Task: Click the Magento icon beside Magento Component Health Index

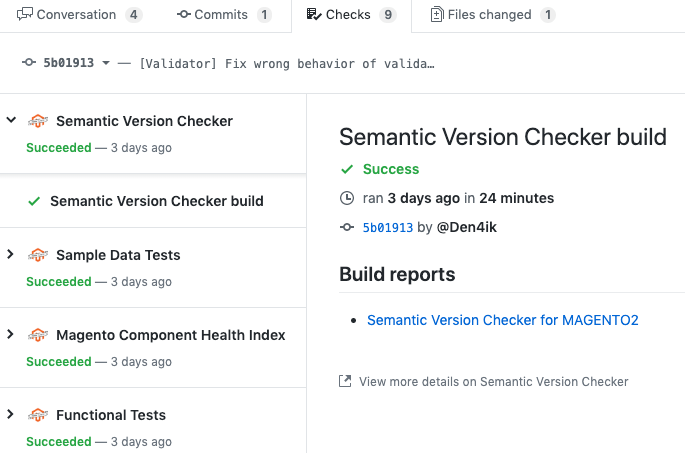Action: coord(38,335)
